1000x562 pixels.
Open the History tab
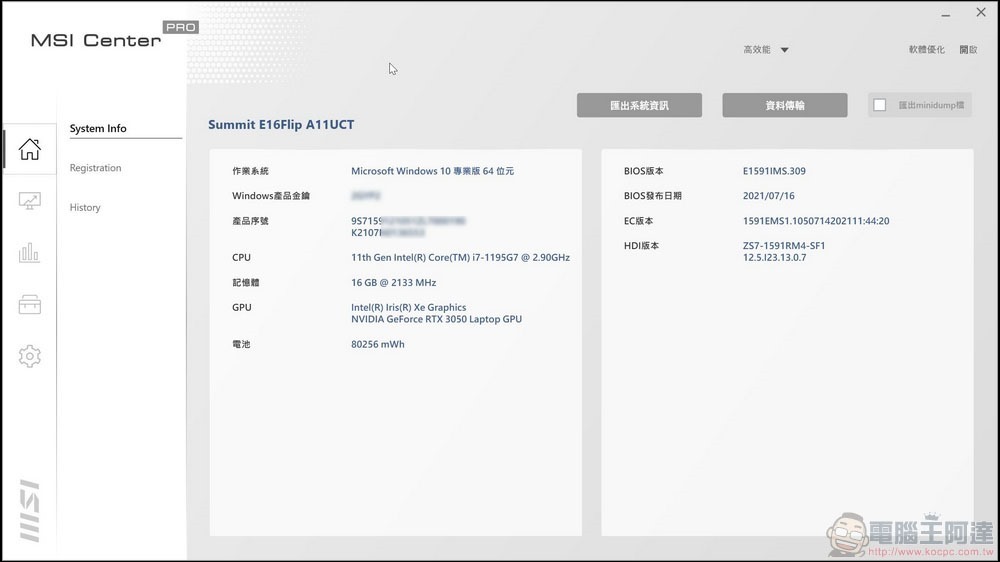click(x=85, y=208)
